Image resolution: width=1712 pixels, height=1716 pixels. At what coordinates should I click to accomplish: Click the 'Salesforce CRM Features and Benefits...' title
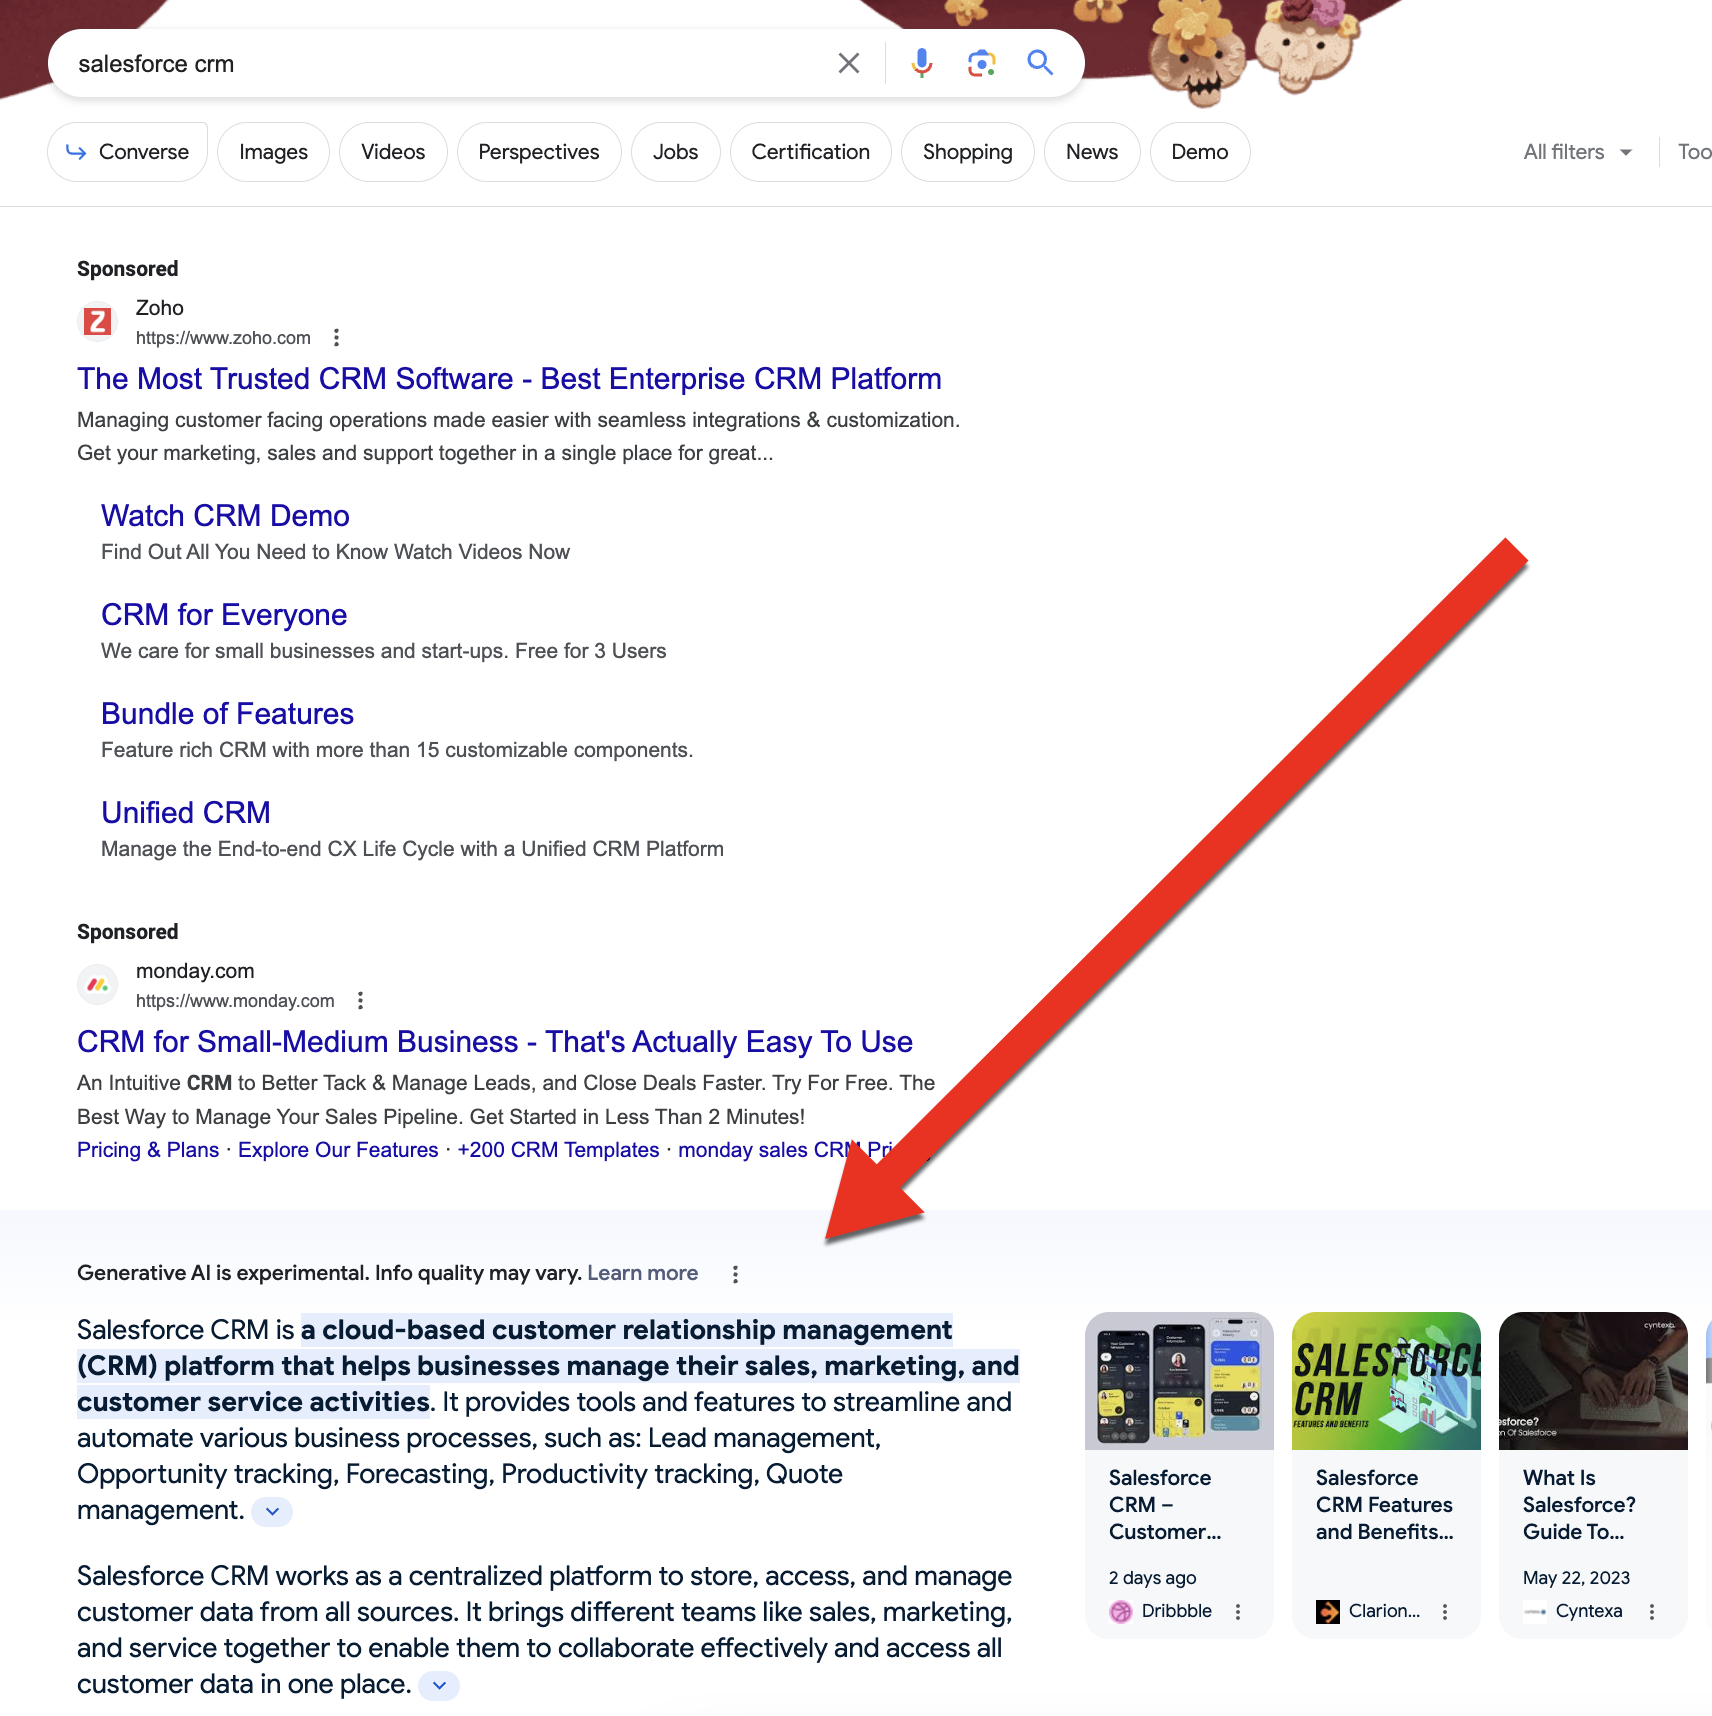(1384, 1505)
